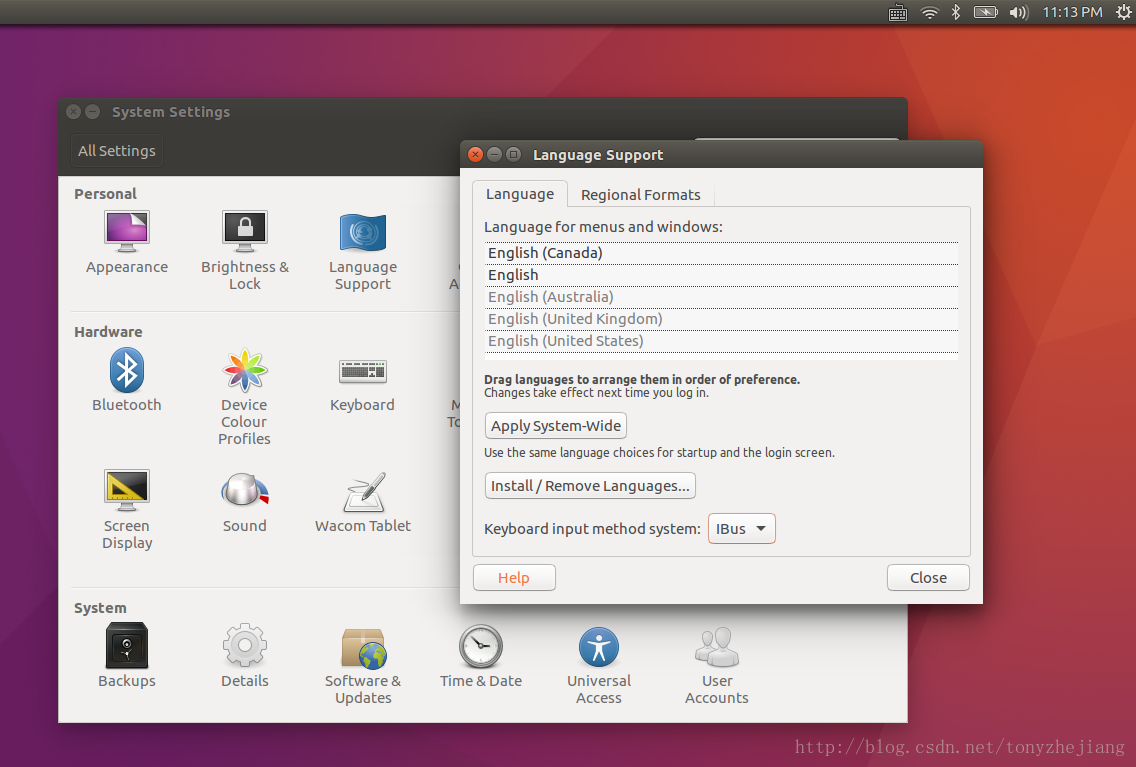
Task: Open Language Support in System Settings
Action: tap(362, 252)
